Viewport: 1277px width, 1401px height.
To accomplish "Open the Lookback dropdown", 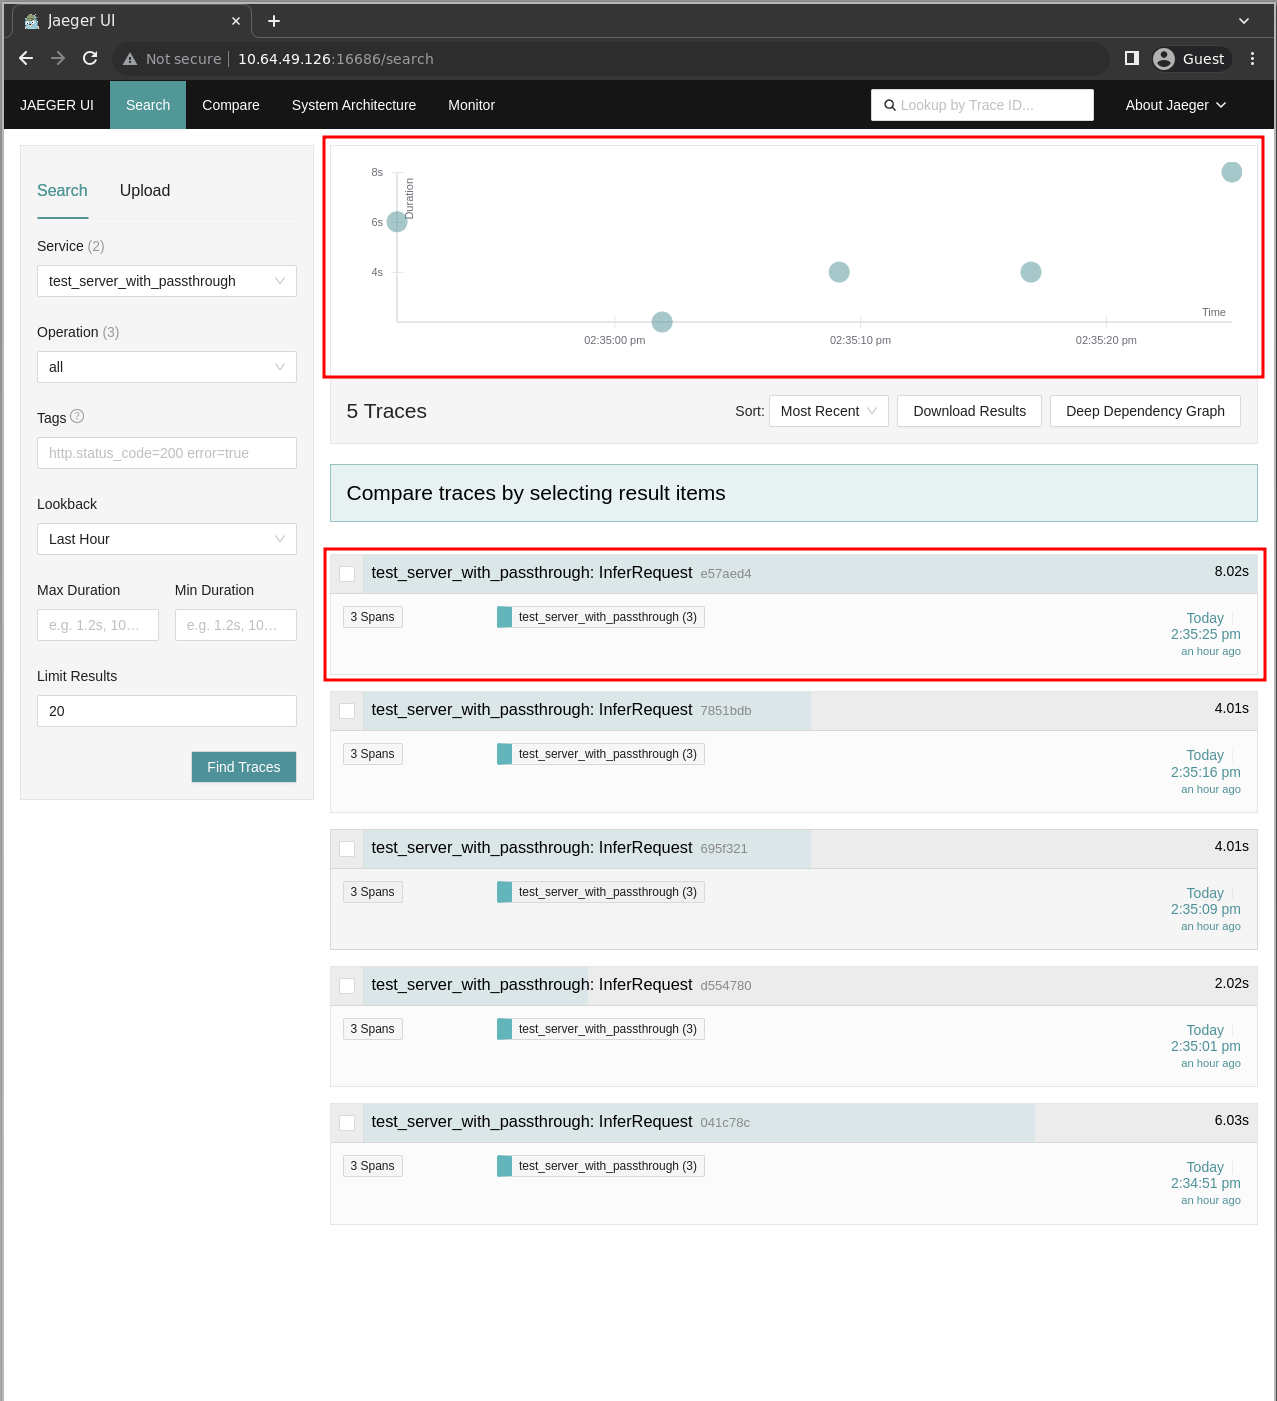I will 167,539.
